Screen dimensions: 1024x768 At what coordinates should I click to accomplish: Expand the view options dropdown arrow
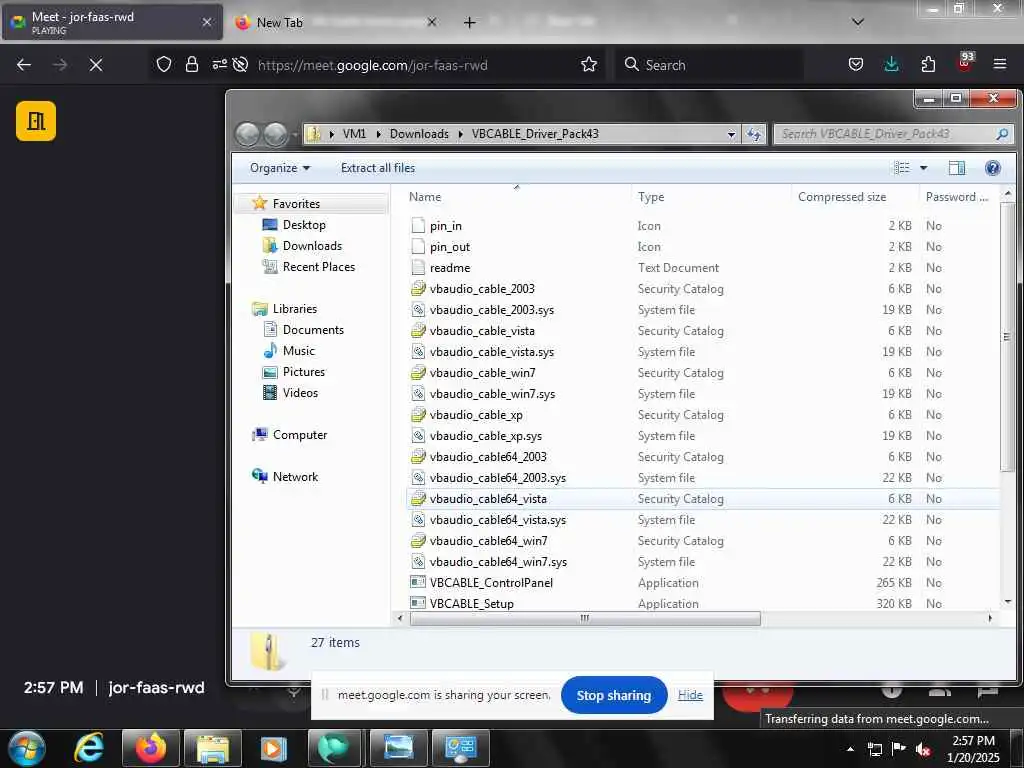[x=923, y=168]
